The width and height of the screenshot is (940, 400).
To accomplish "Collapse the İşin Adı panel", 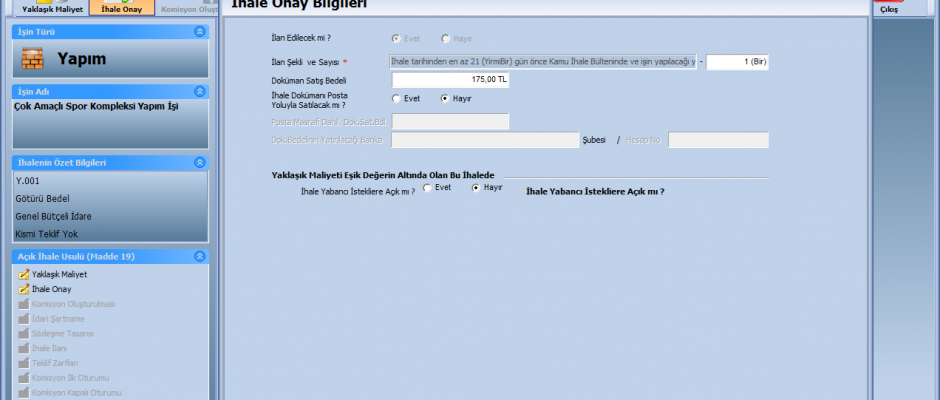I will pos(201,92).
